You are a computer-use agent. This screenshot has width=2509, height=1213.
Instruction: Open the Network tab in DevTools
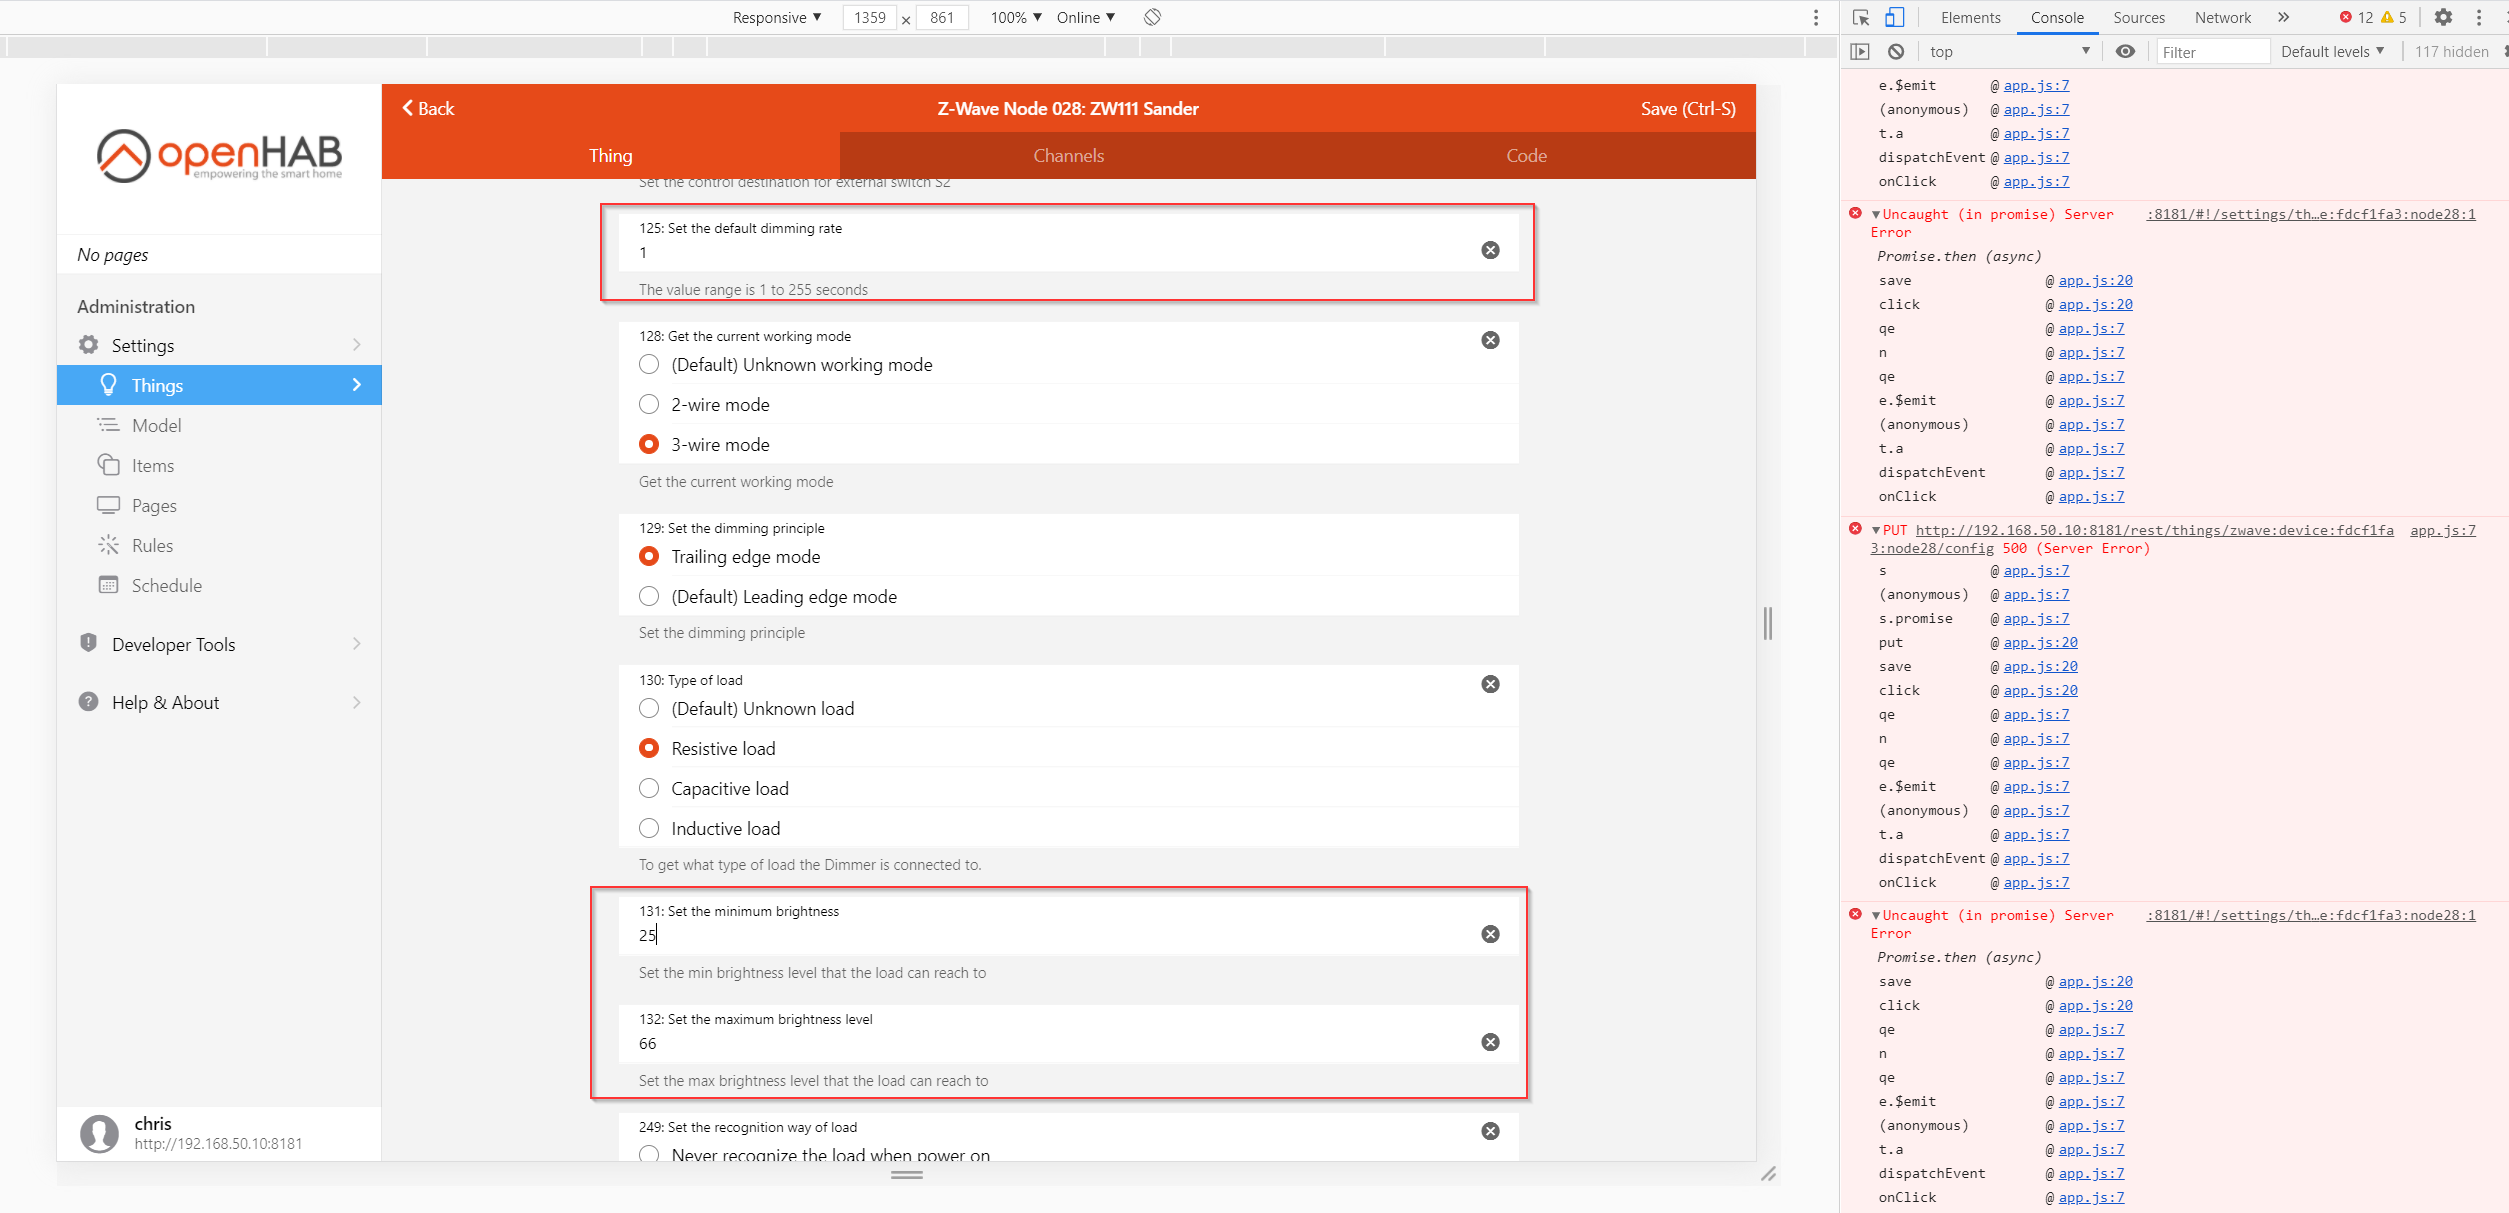tap(2222, 17)
